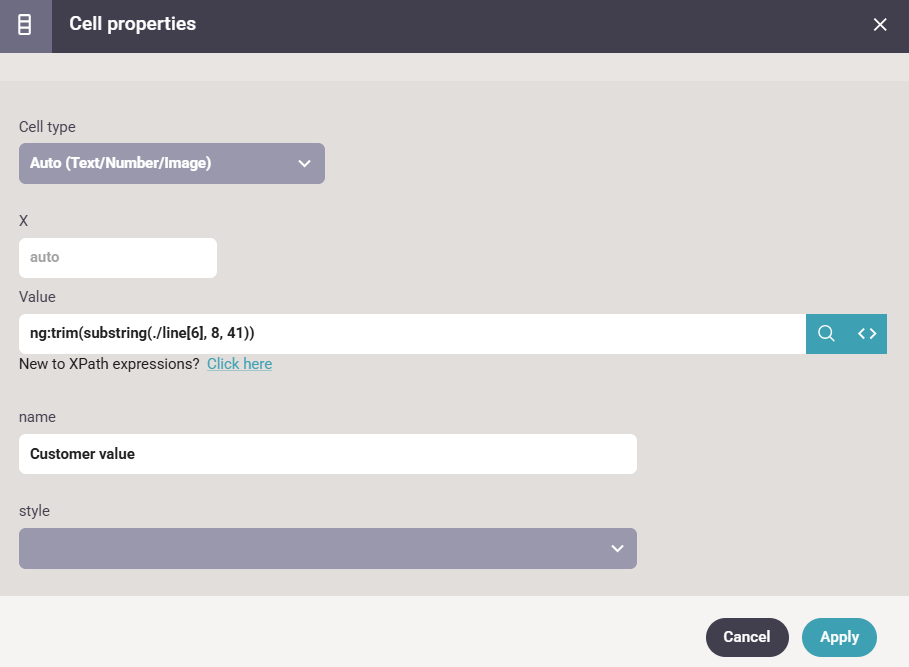Click the "New to XPath expressions?" text
This screenshot has width=909, height=667.
pyautogui.click(x=109, y=364)
